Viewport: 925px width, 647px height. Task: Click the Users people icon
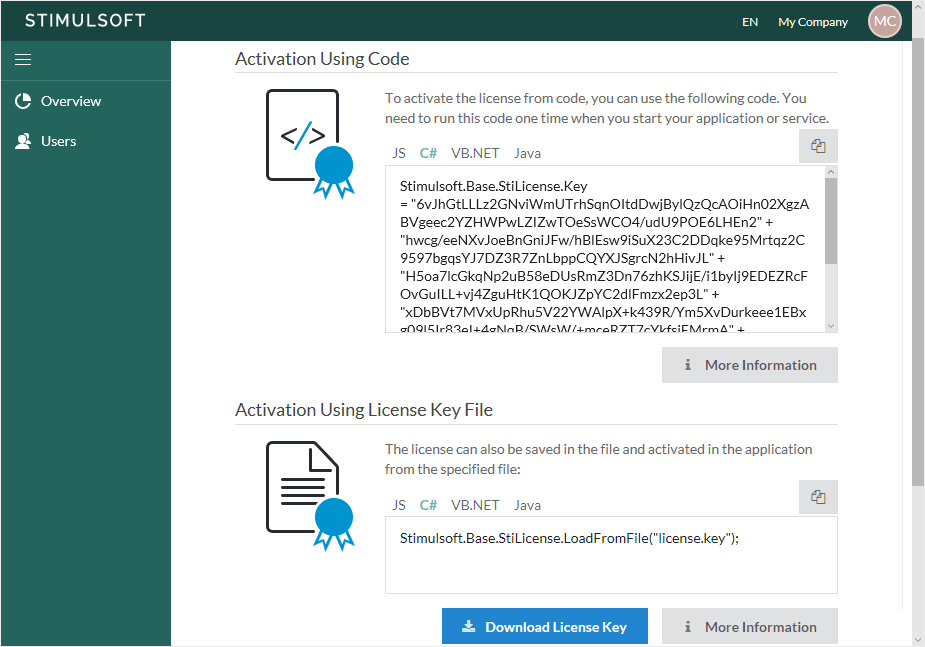(x=23, y=142)
